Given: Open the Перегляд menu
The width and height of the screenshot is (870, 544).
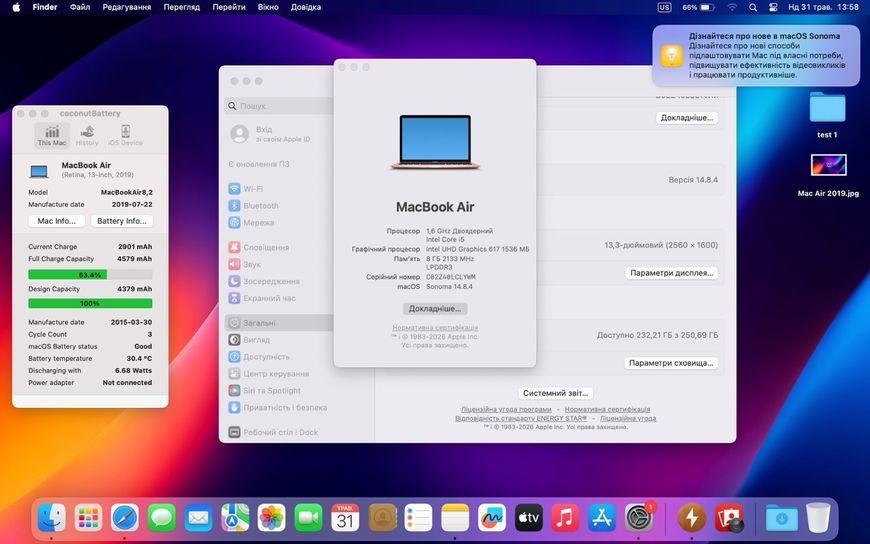Looking at the screenshot, I should [x=181, y=7].
